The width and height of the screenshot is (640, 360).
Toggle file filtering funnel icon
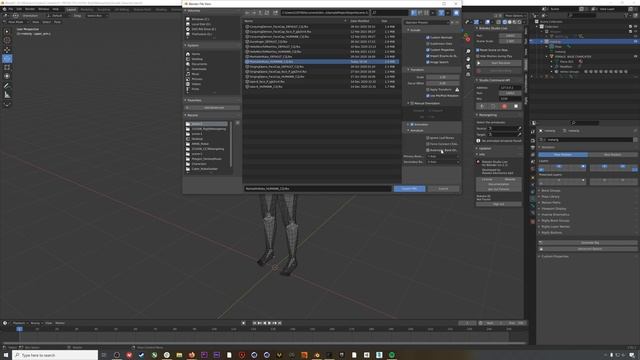click(x=441, y=13)
